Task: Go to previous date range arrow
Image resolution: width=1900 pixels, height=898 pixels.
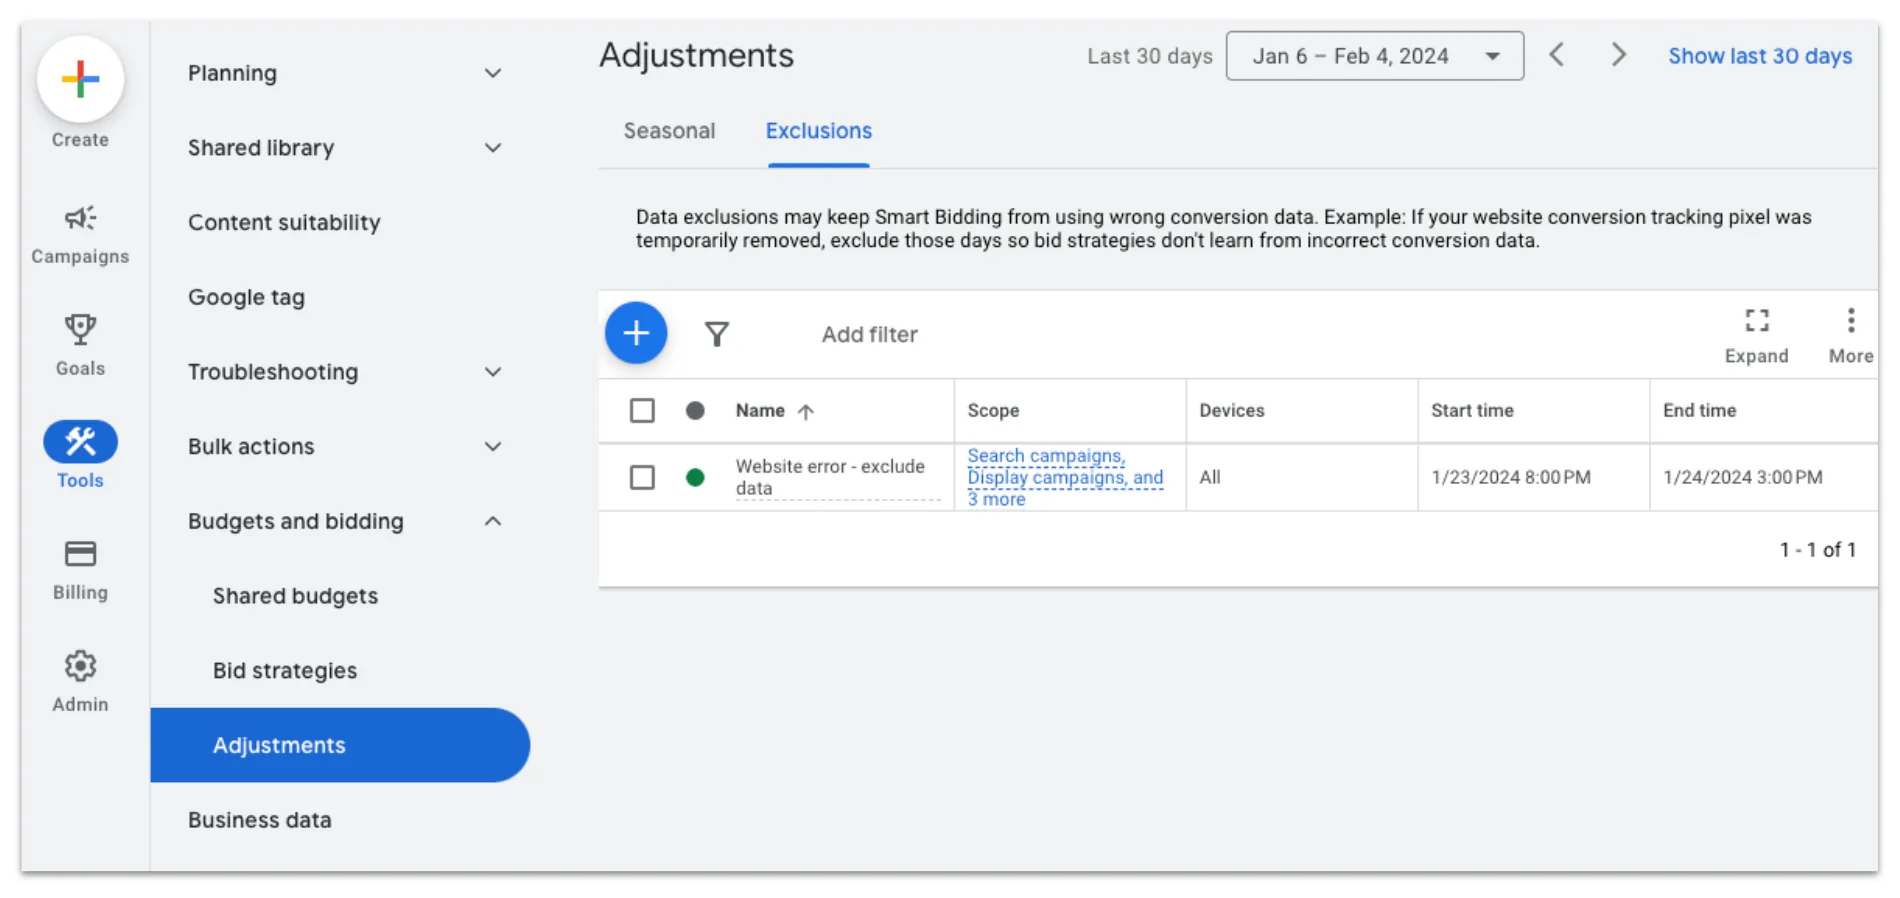Action: (1557, 55)
